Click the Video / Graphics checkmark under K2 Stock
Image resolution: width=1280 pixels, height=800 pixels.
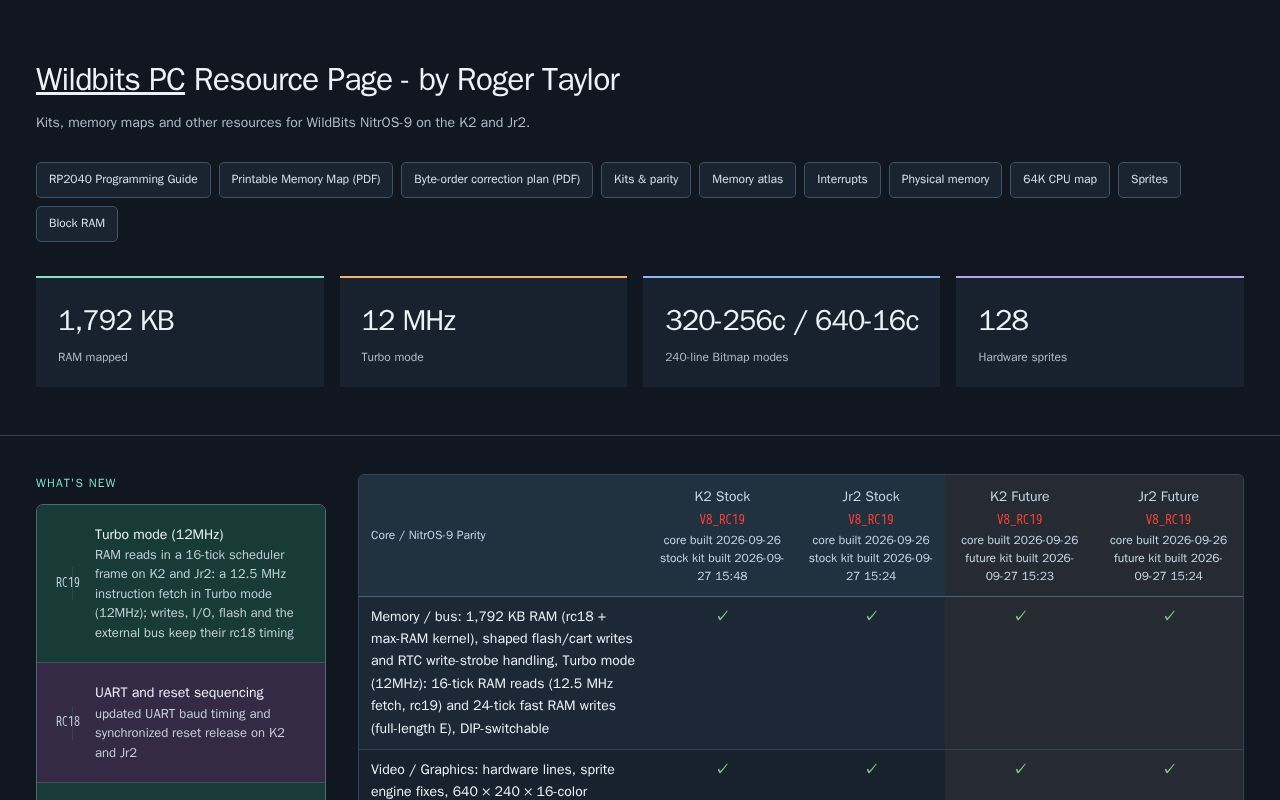pyautogui.click(x=722, y=769)
